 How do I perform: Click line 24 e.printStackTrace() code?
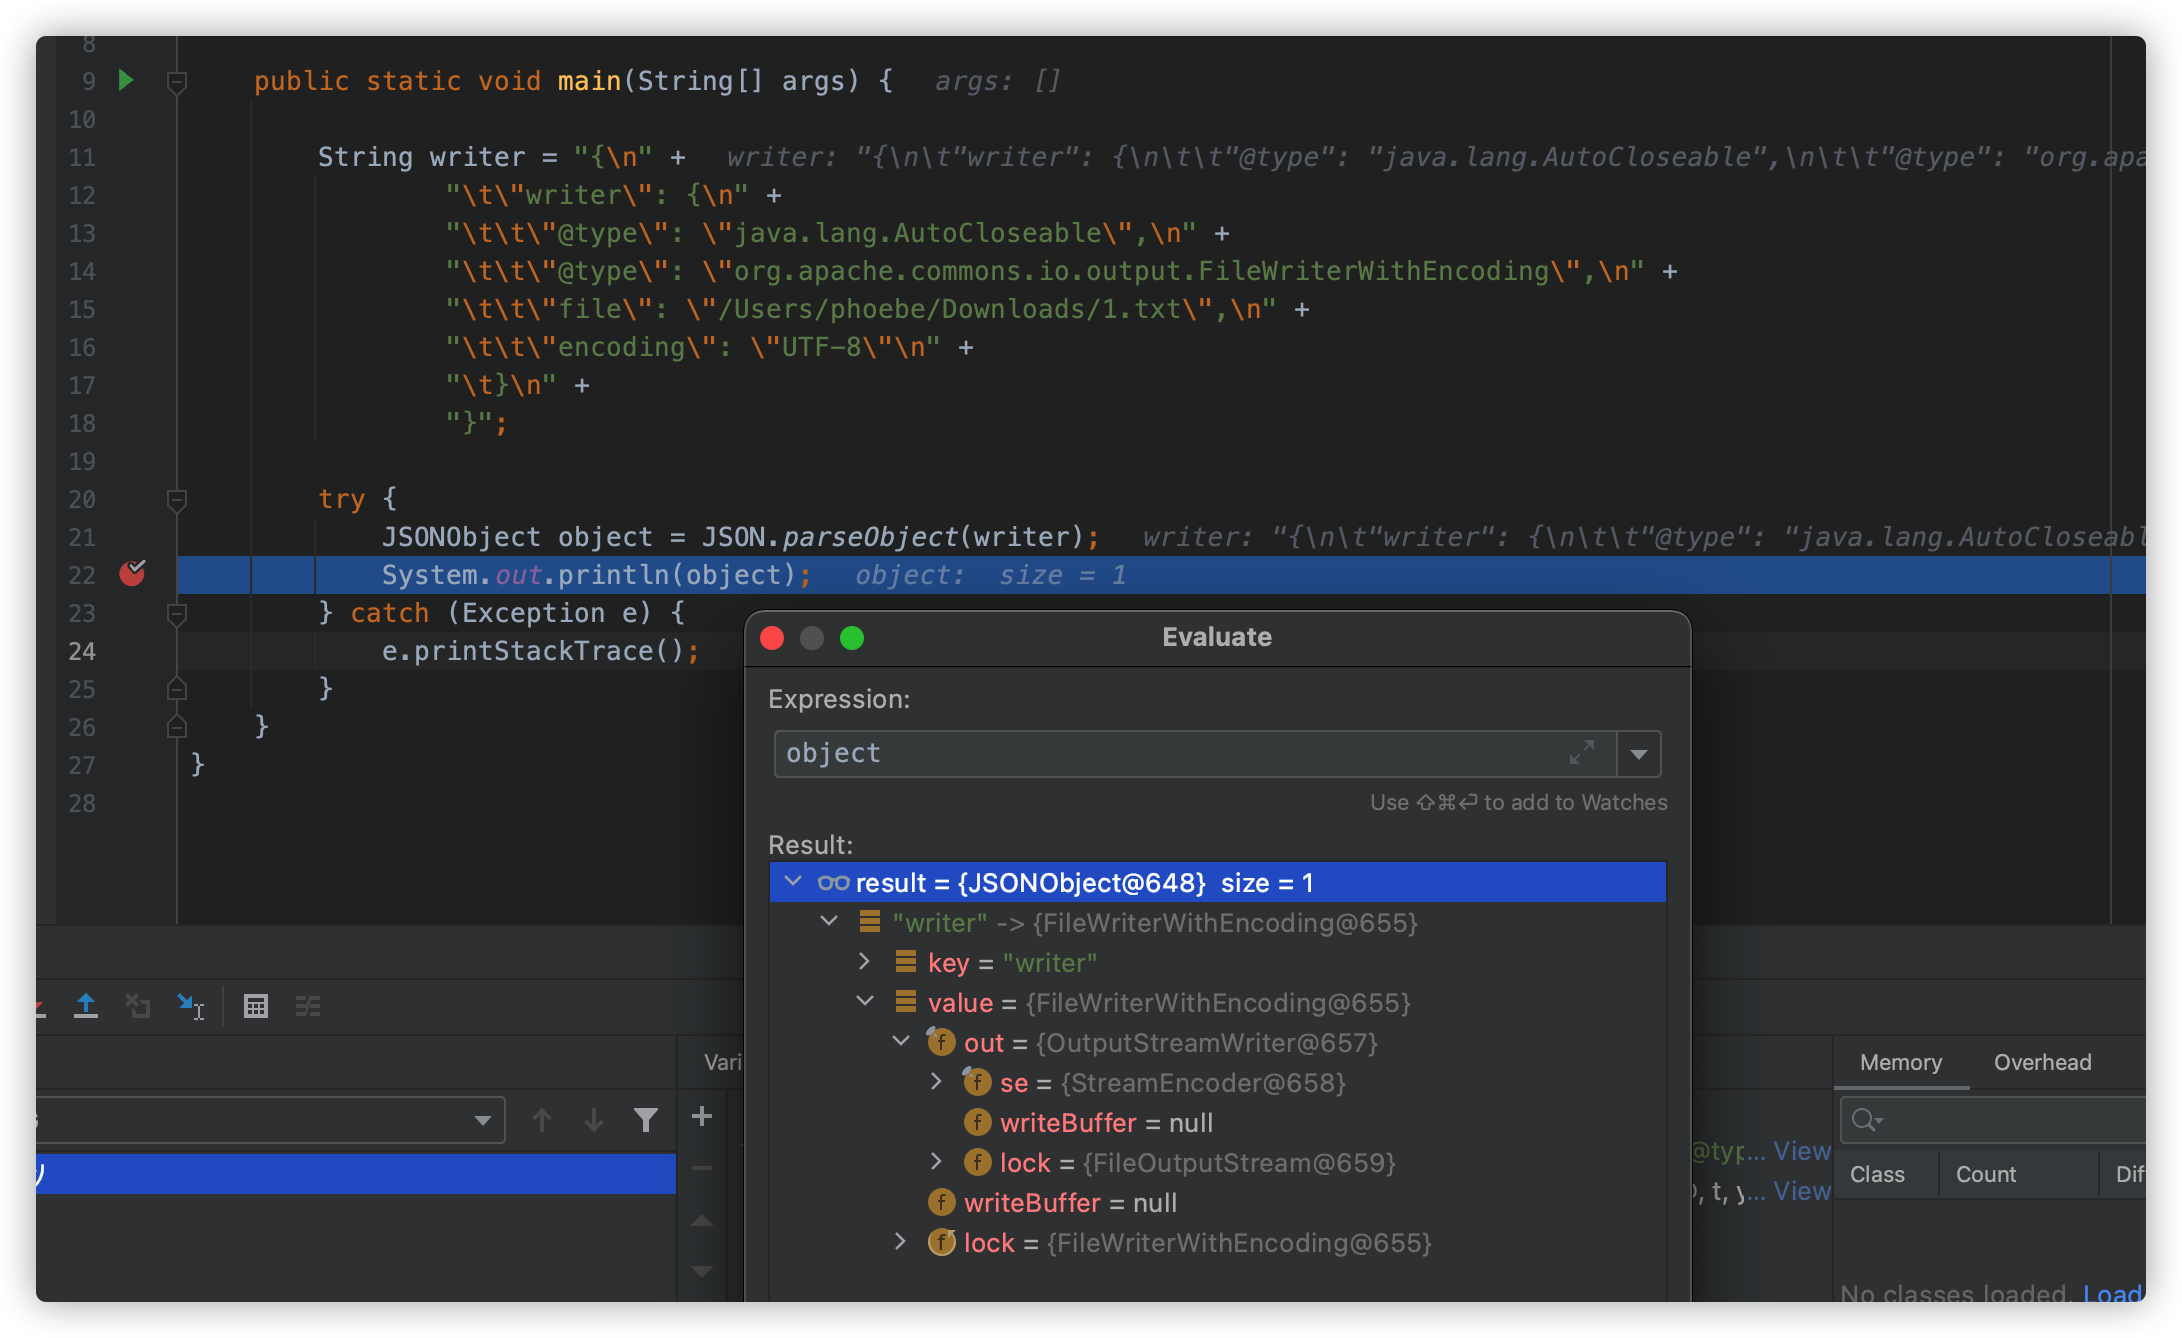coord(541,651)
